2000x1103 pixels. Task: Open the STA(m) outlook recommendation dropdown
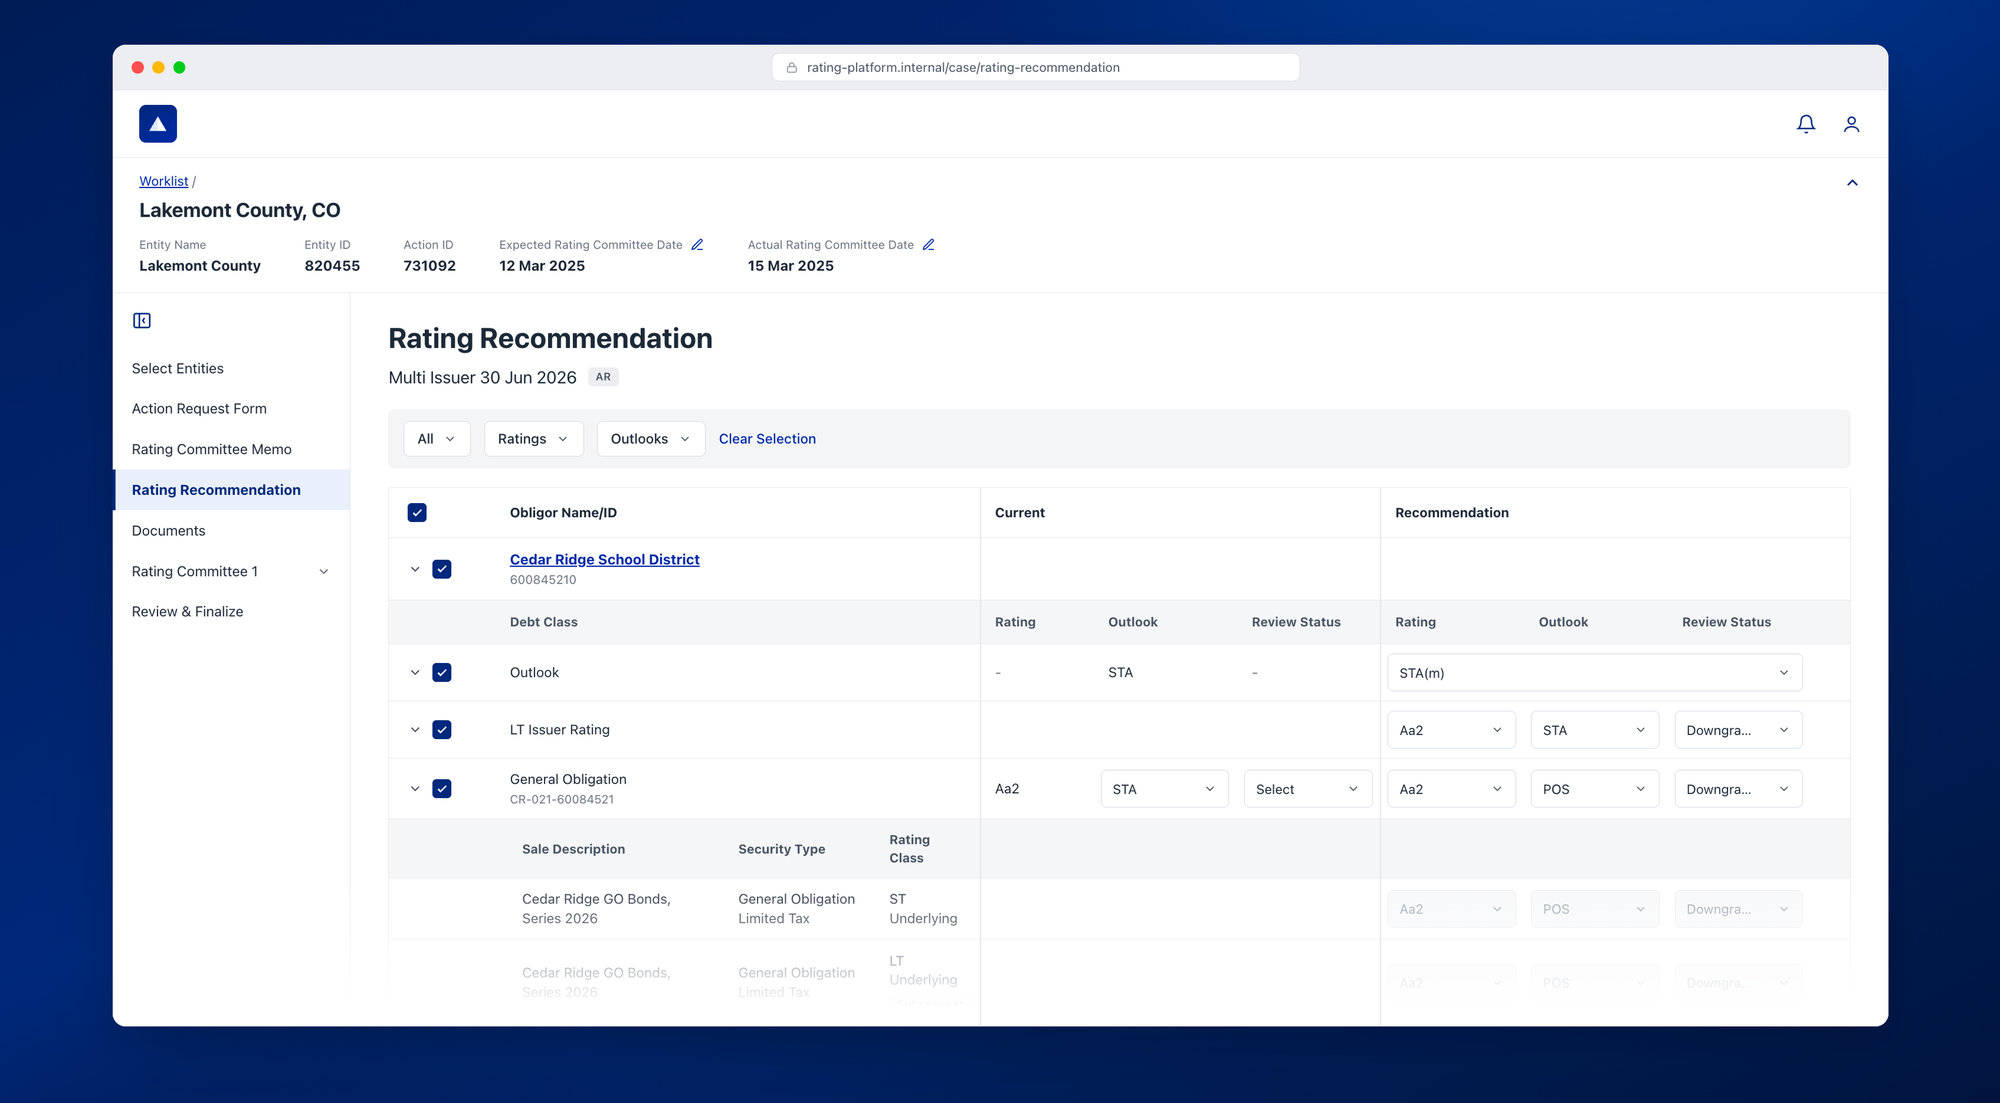coord(1594,673)
